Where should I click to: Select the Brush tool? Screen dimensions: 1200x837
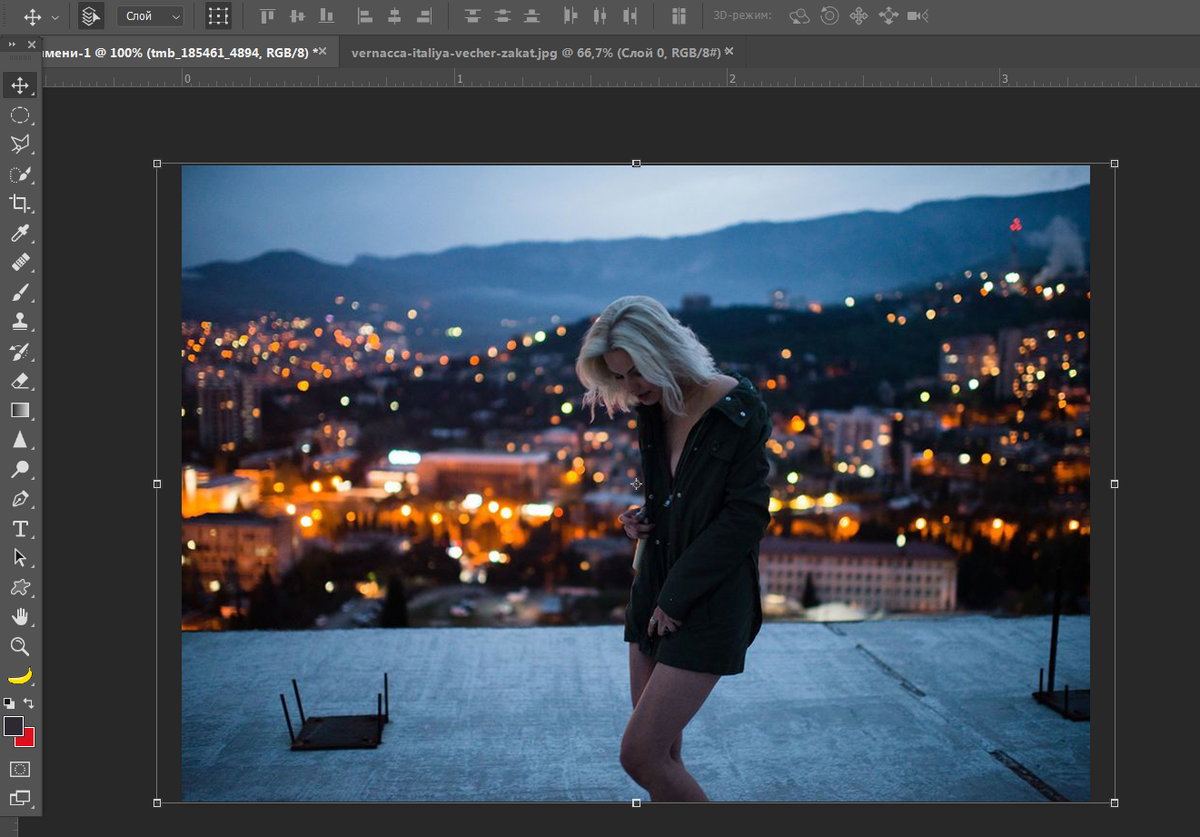[x=20, y=292]
